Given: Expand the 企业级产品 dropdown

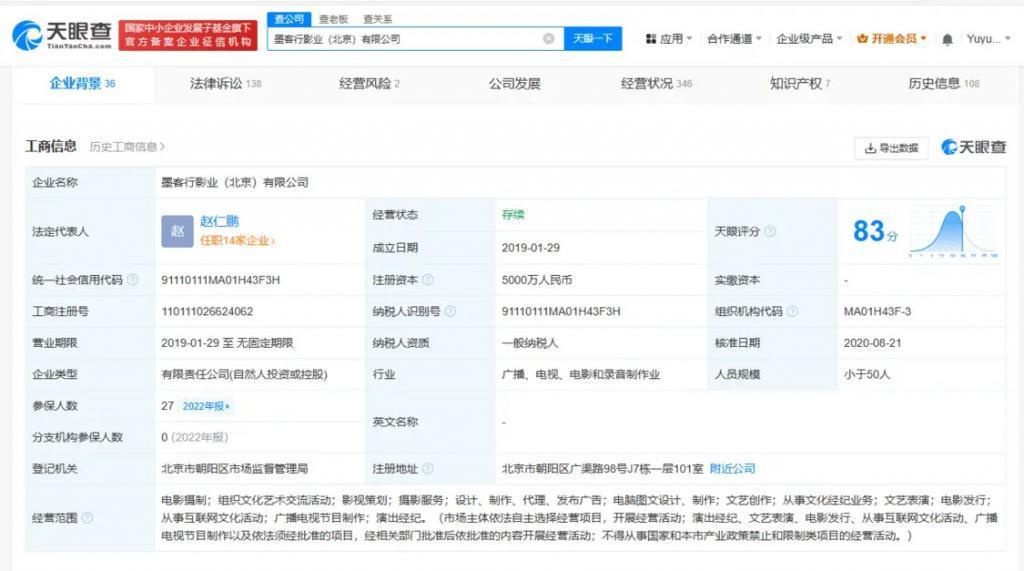Looking at the screenshot, I should (x=809, y=39).
